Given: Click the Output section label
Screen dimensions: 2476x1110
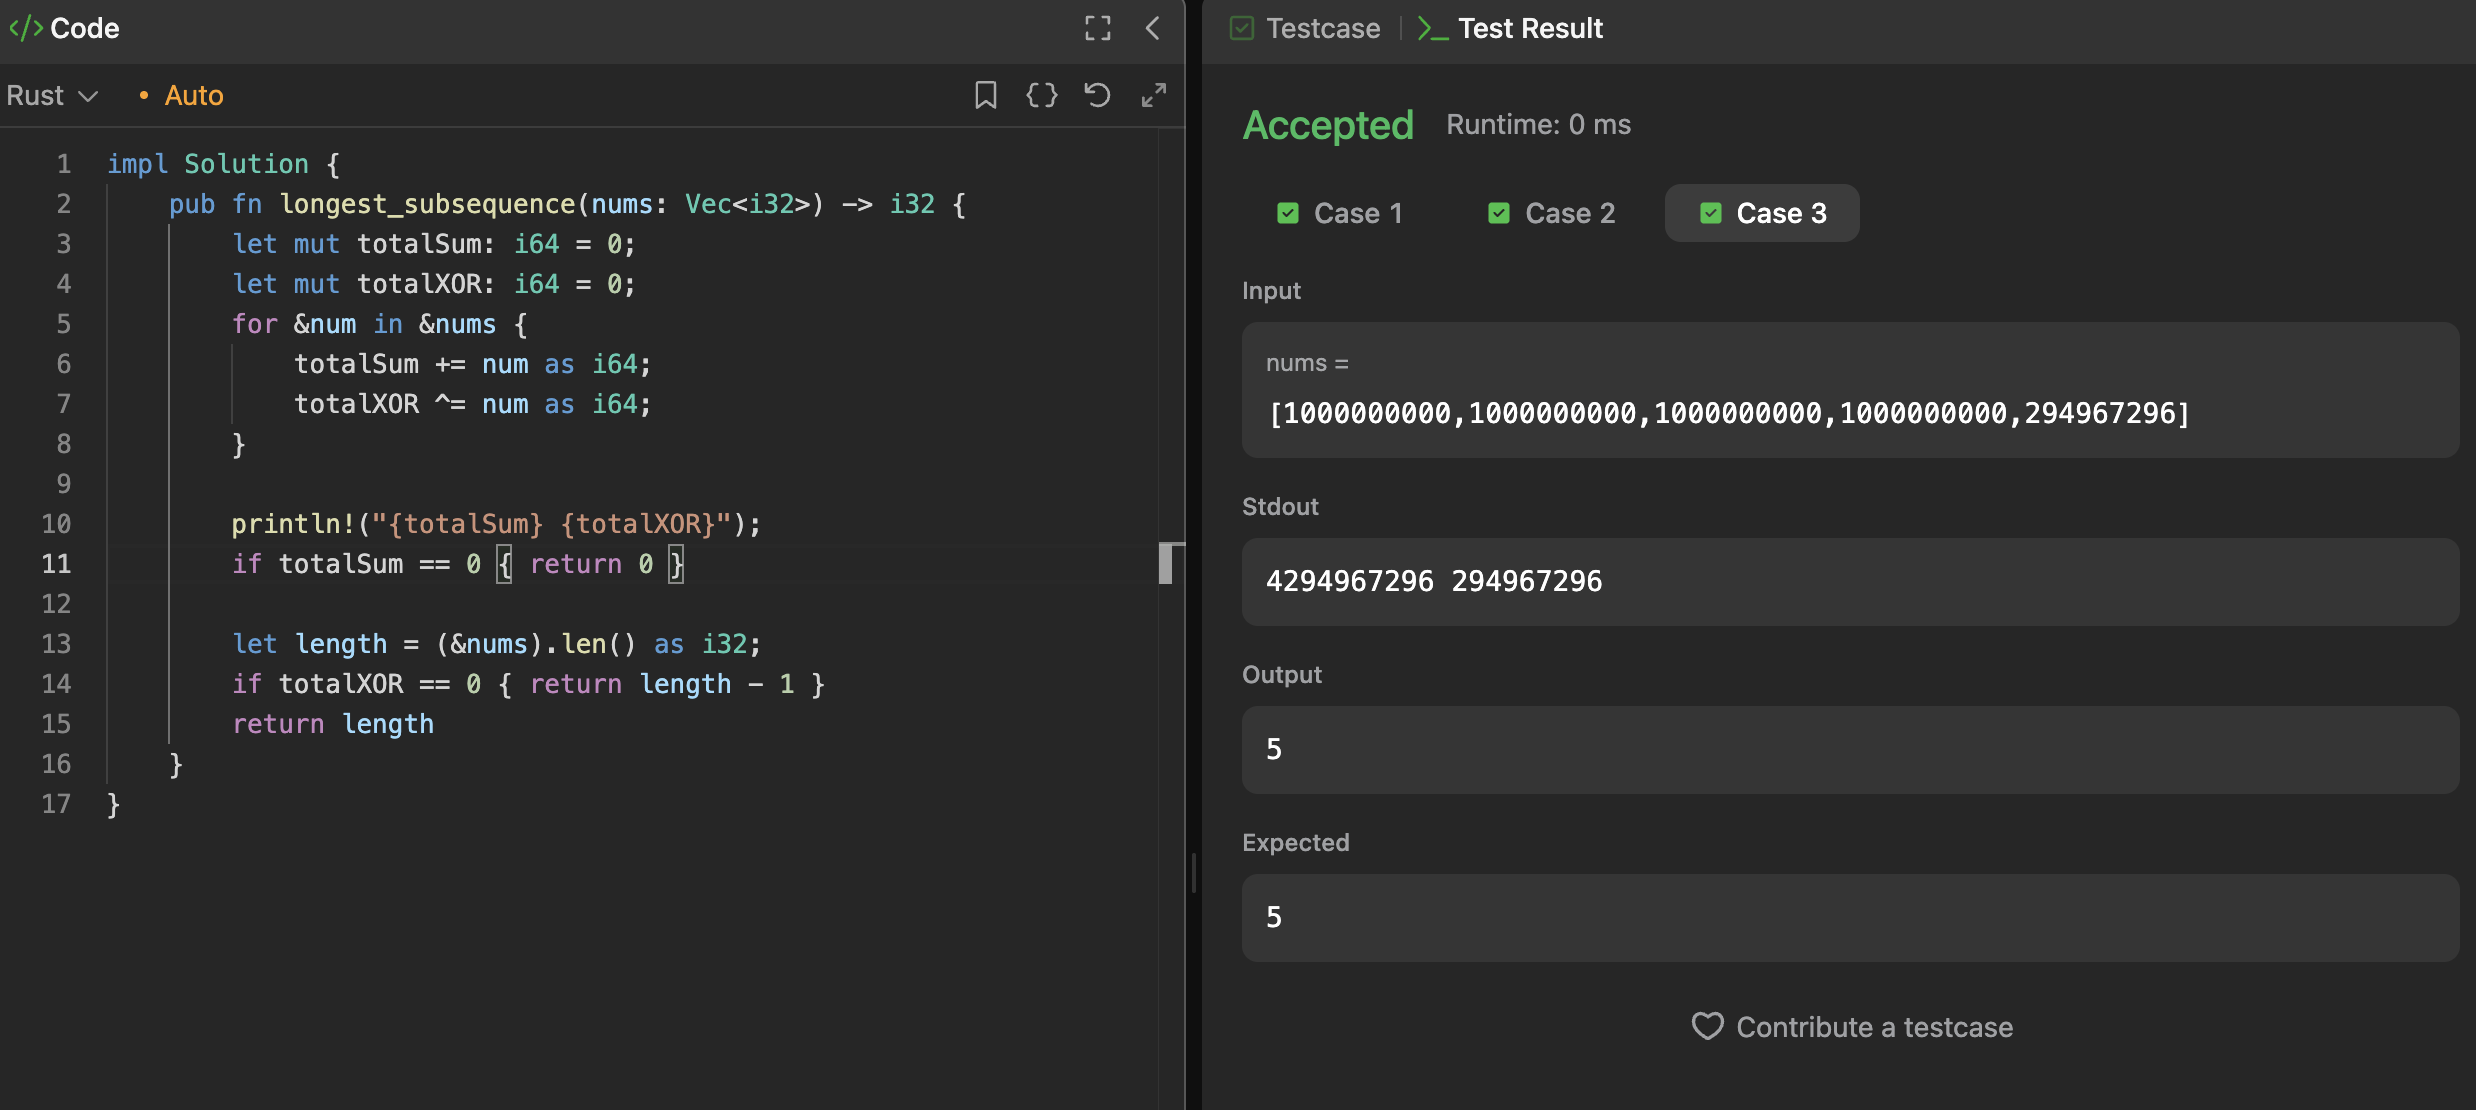Looking at the screenshot, I should [x=1282, y=675].
